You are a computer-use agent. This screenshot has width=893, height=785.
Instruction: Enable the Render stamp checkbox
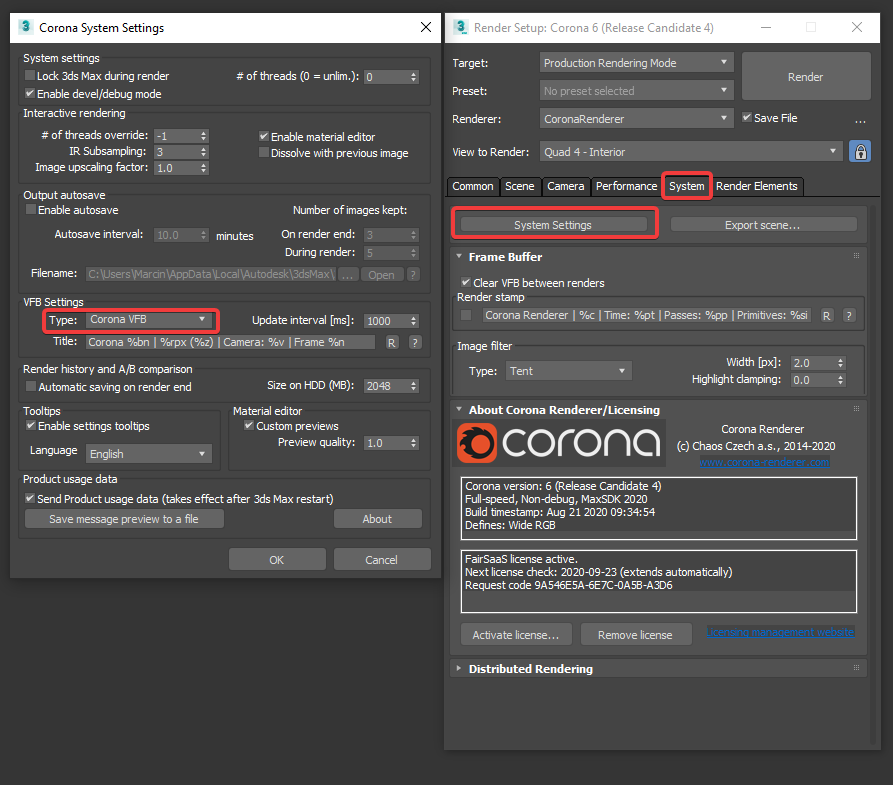click(466, 315)
